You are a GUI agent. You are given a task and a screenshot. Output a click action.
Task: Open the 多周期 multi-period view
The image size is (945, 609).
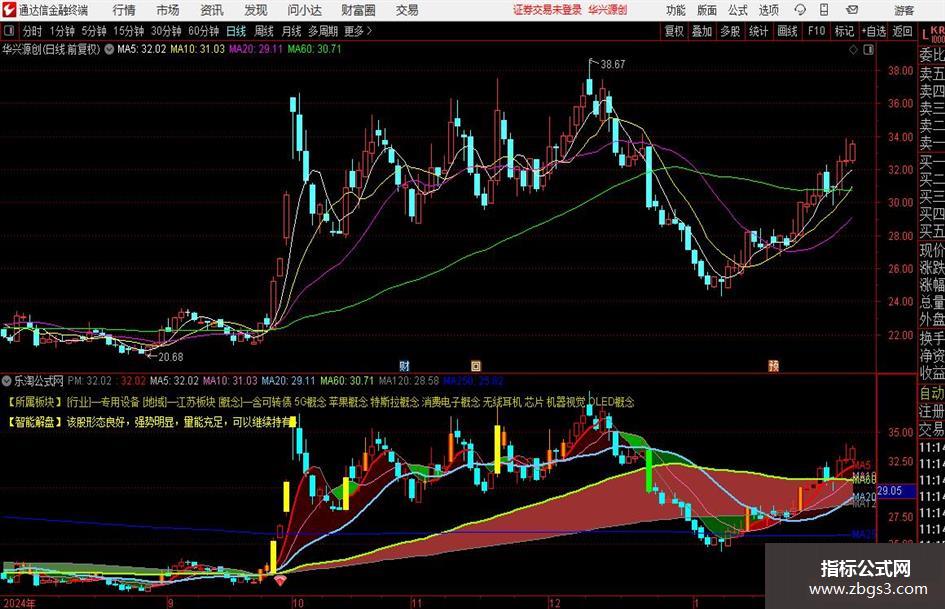[323, 31]
